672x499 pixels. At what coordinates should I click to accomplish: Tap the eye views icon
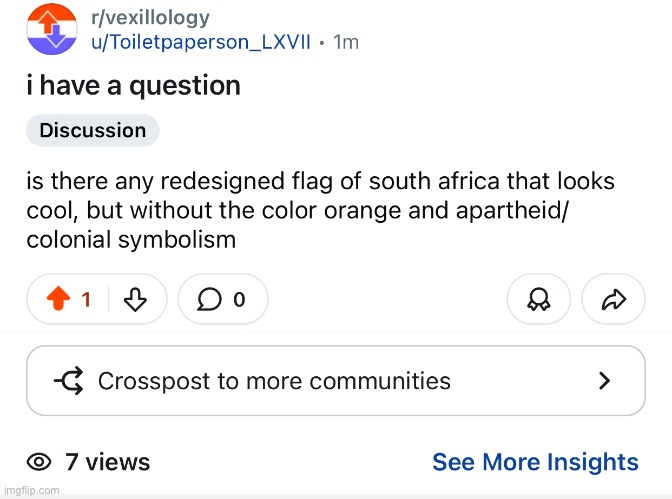pyautogui.click(x=39, y=462)
